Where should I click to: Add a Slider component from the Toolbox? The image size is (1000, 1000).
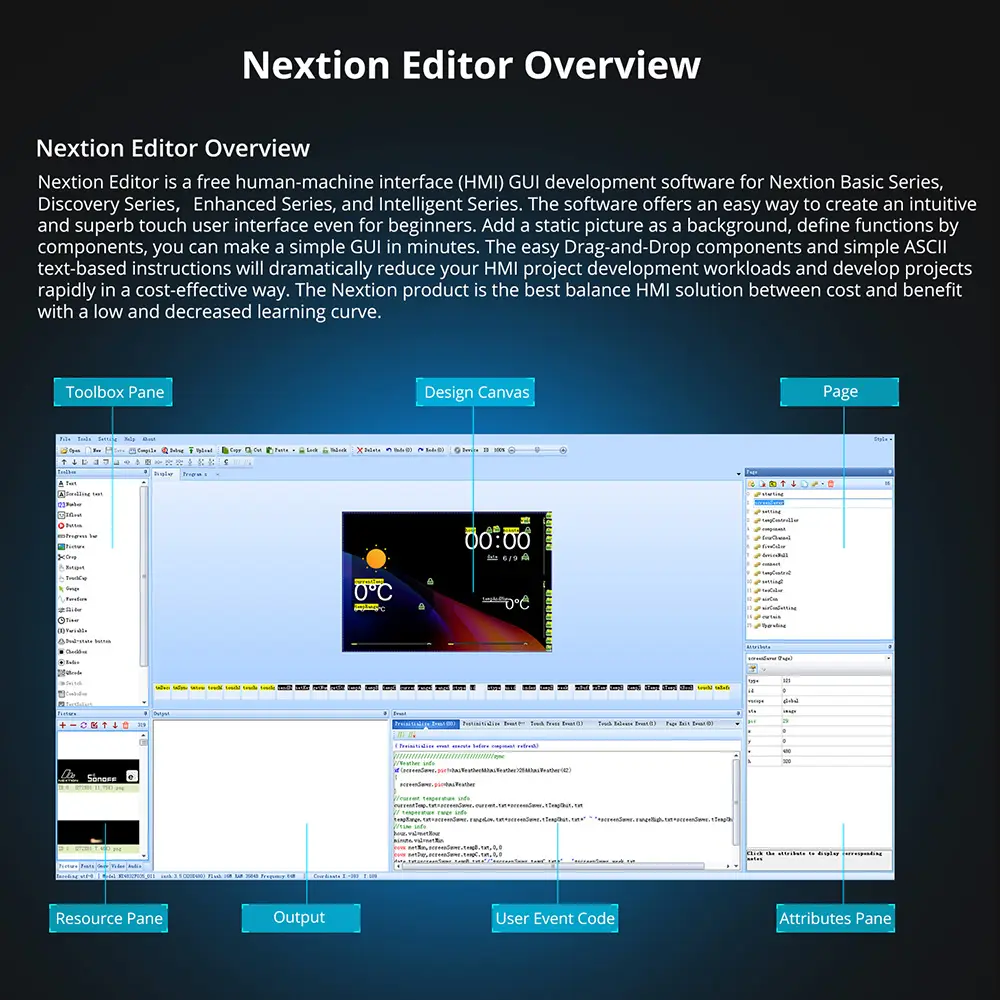(x=72, y=610)
